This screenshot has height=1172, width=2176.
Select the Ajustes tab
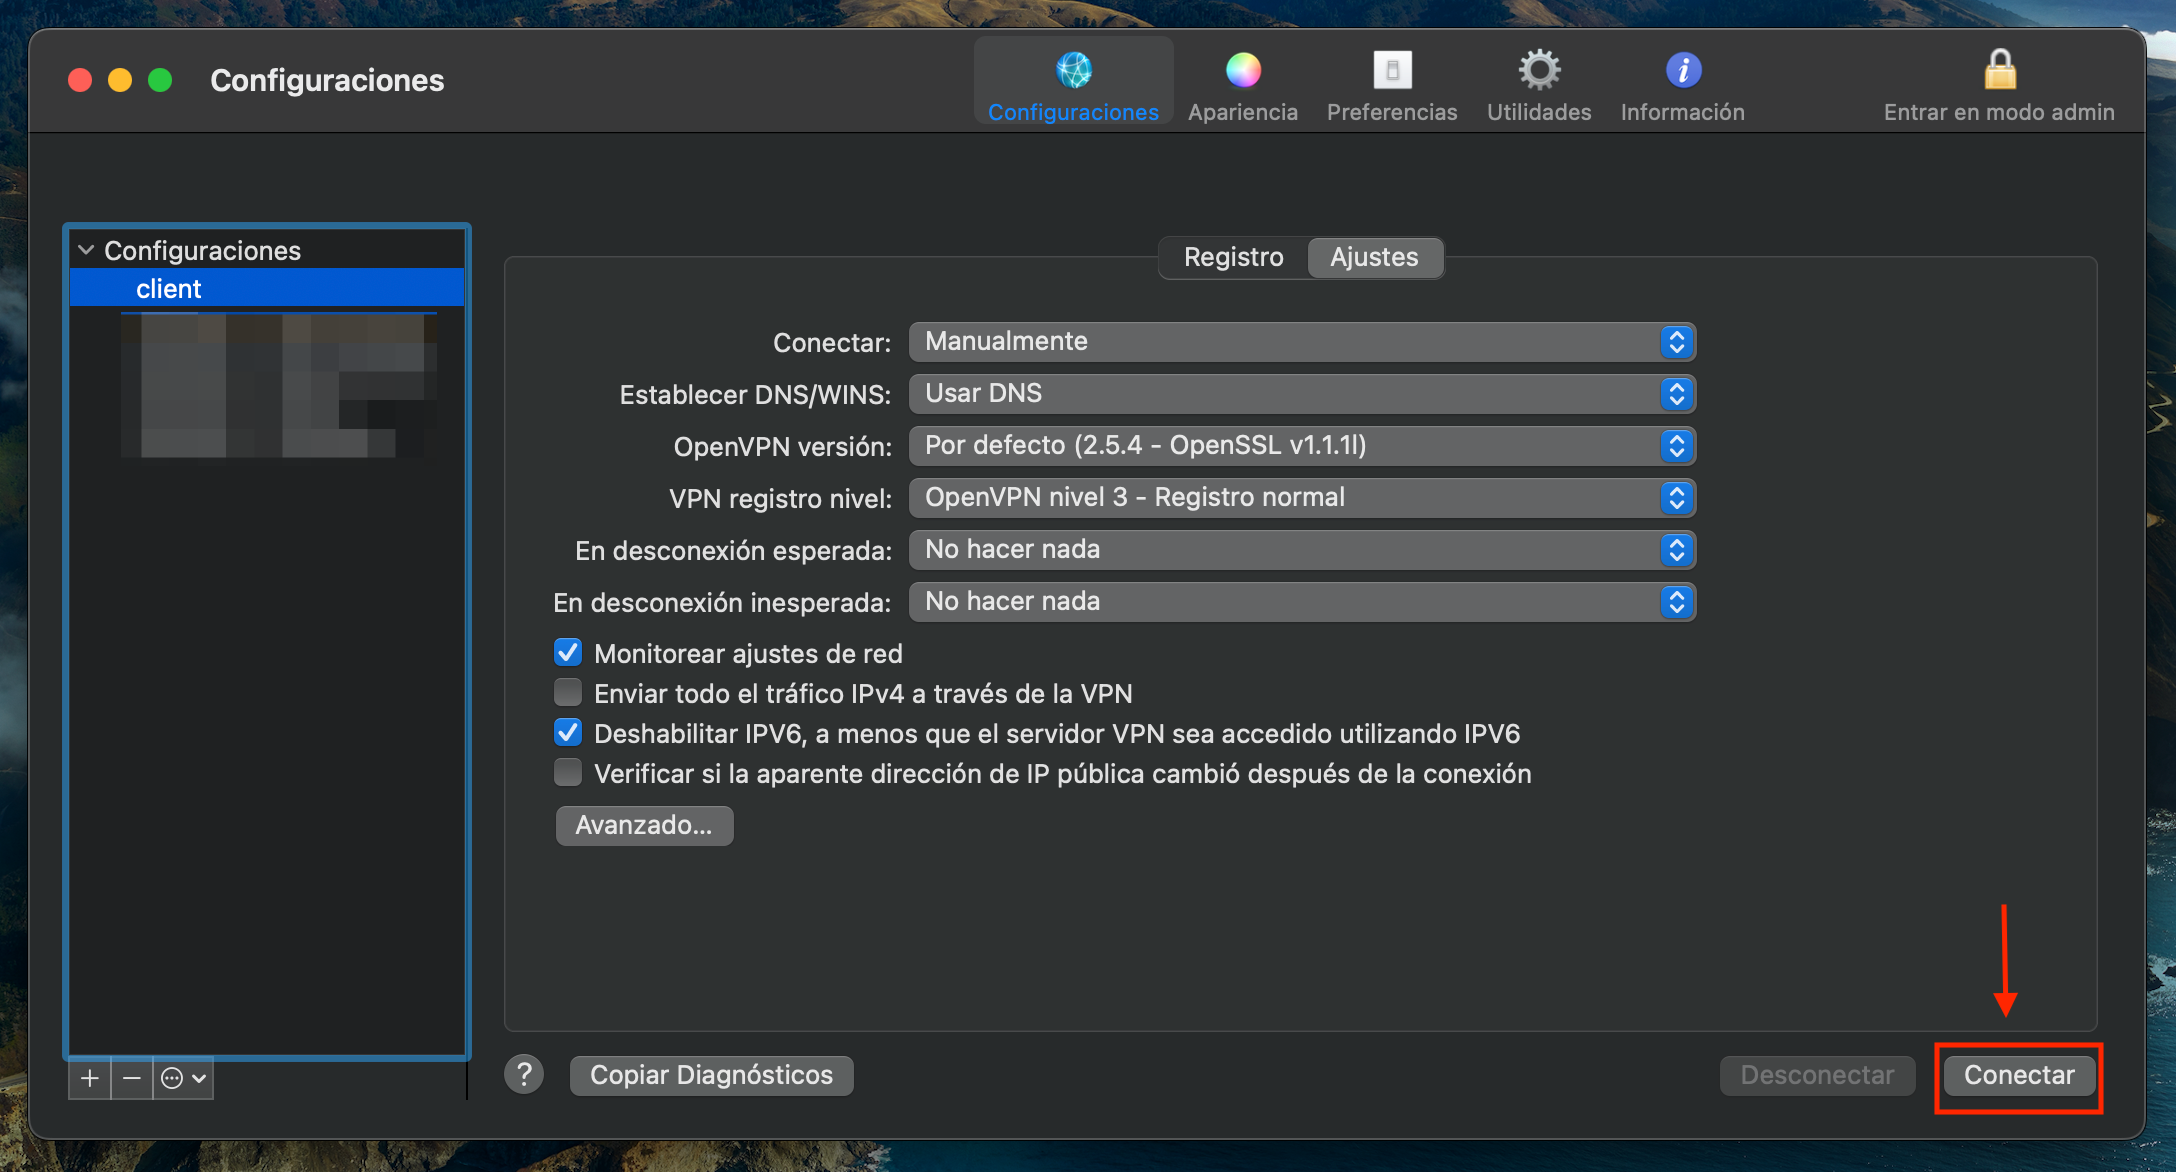pyautogui.click(x=1374, y=257)
